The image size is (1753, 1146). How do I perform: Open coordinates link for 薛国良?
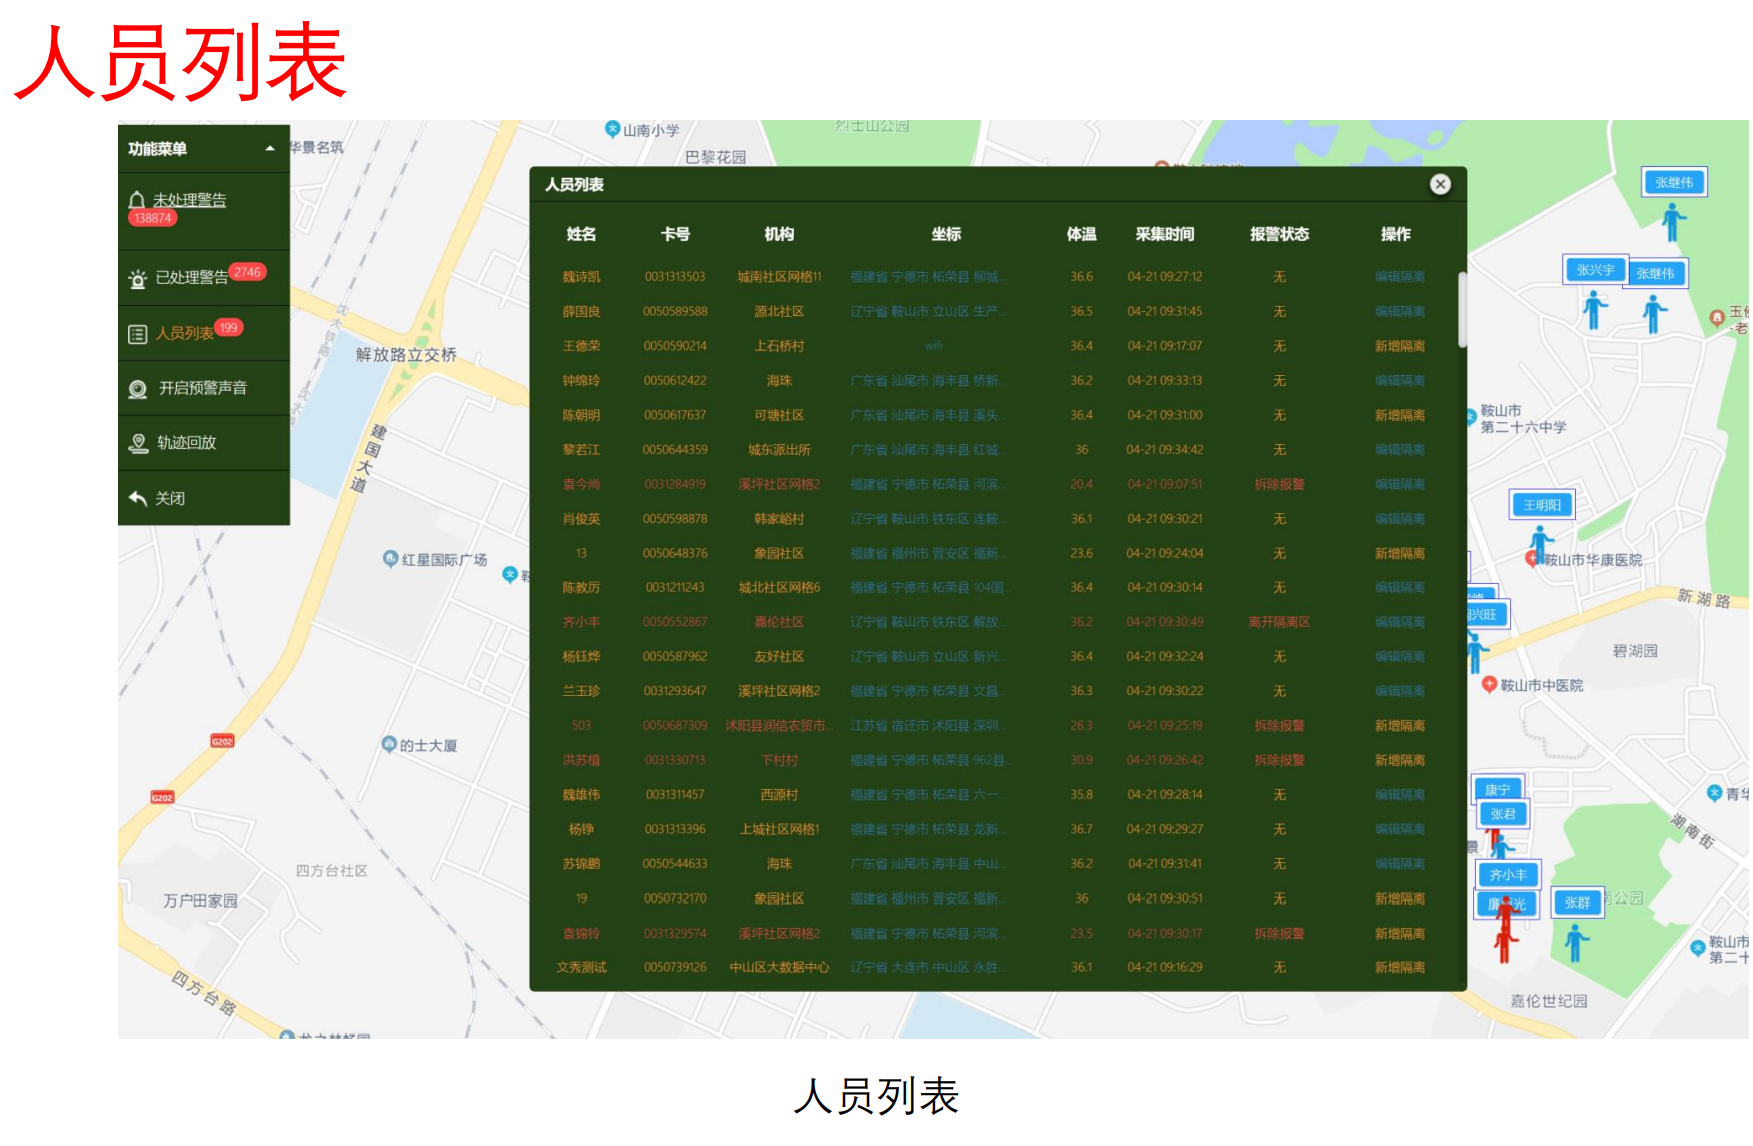click(x=929, y=312)
